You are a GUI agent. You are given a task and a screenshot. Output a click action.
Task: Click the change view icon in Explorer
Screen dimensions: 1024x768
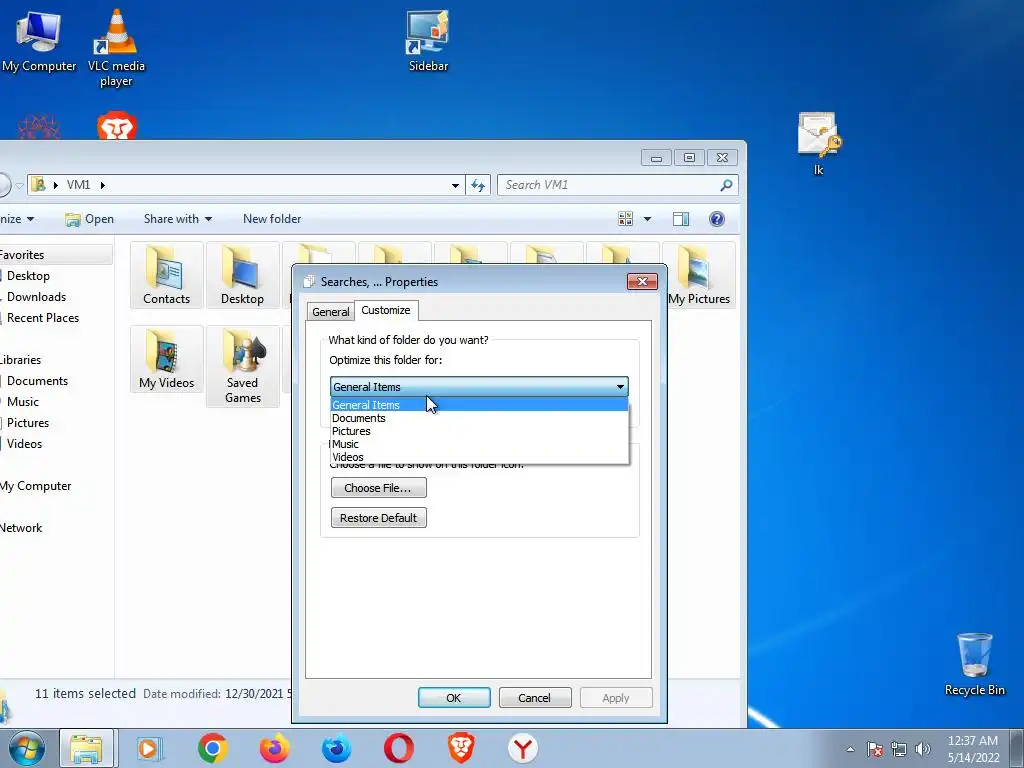point(625,219)
